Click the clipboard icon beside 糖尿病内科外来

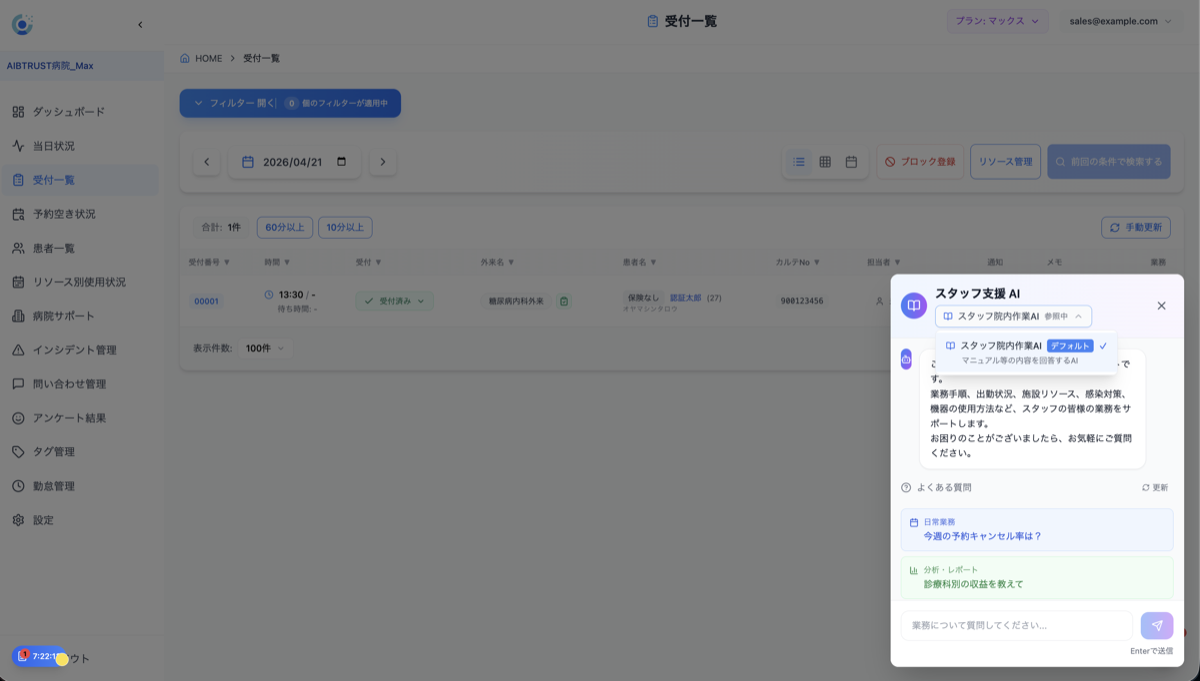coord(564,301)
